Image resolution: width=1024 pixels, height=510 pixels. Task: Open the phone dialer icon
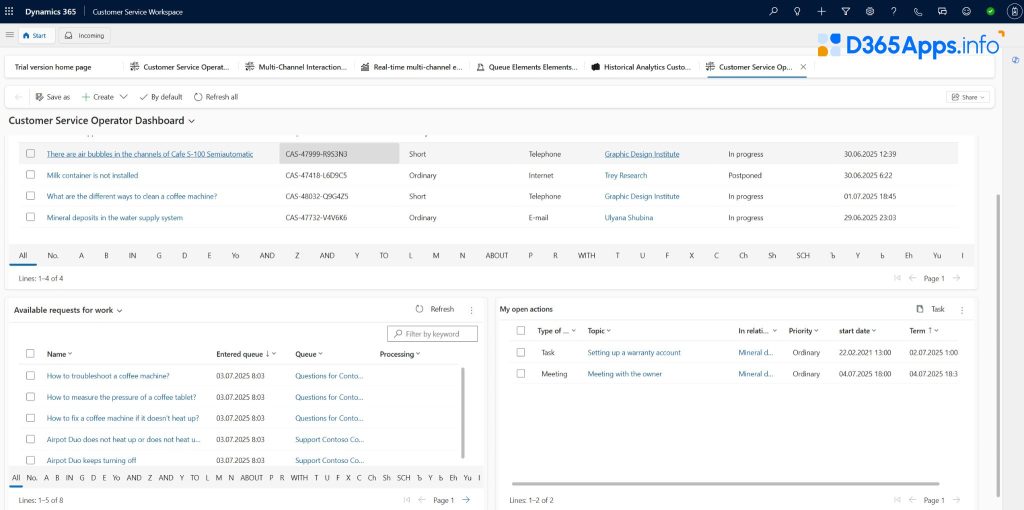click(x=918, y=11)
